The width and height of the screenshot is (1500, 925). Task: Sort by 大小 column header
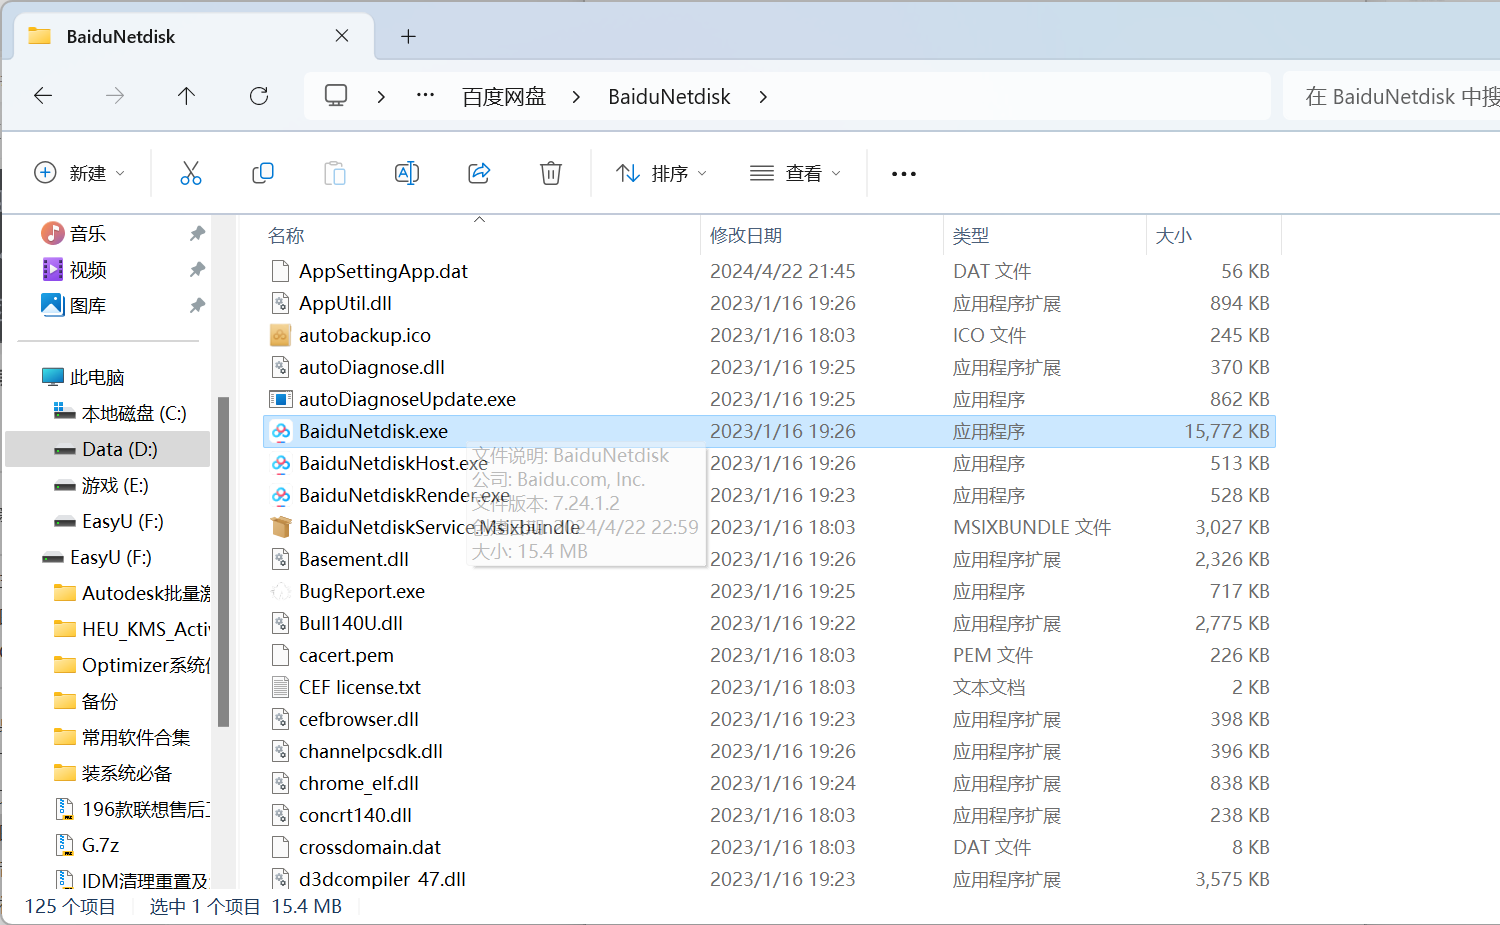pos(1174,236)
